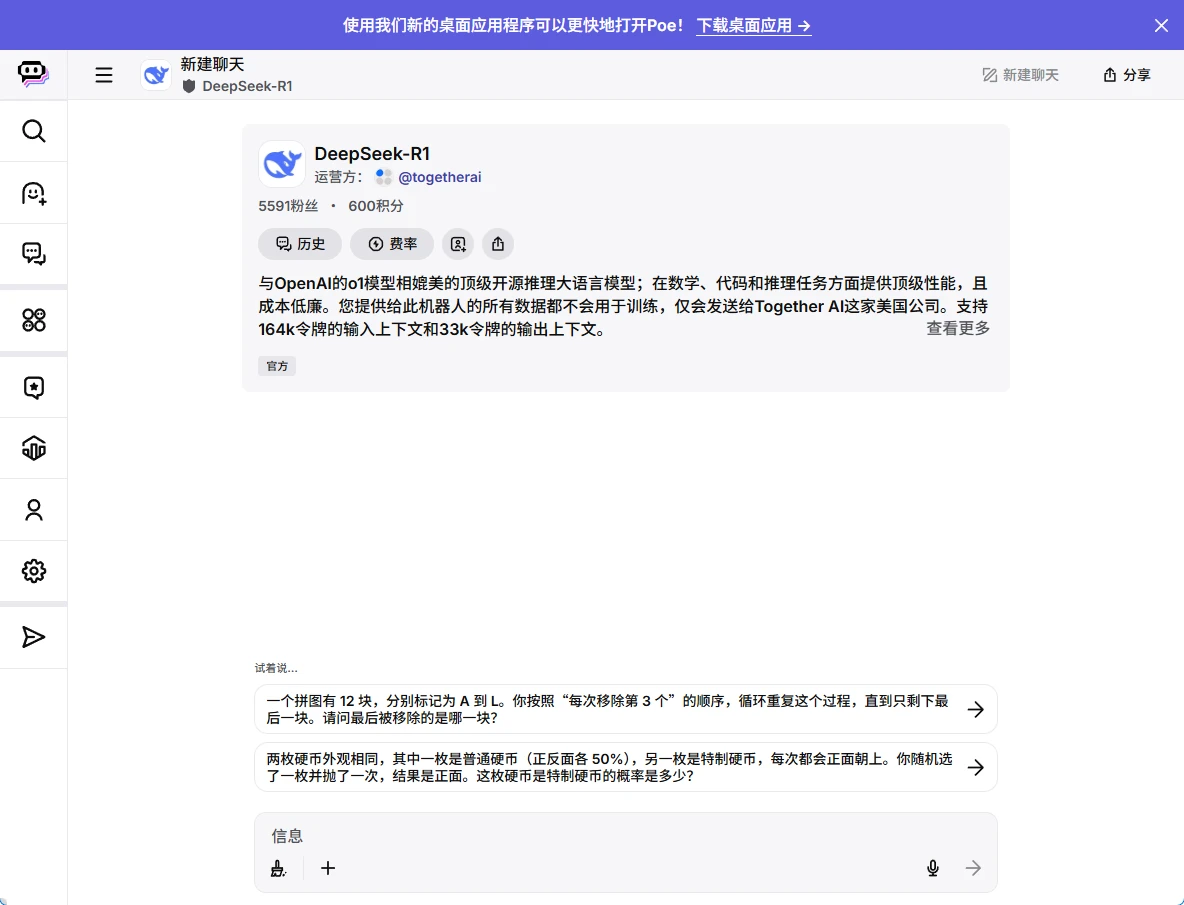Toggle the hamburger sidebar menu
This screenshot has height=905, width=1184.
coord(104,75)
